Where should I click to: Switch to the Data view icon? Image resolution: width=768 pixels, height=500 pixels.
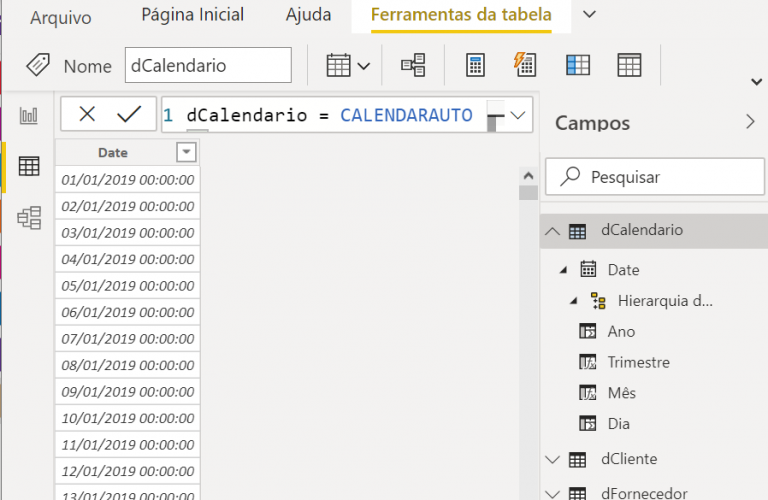(x=29, y=166)
